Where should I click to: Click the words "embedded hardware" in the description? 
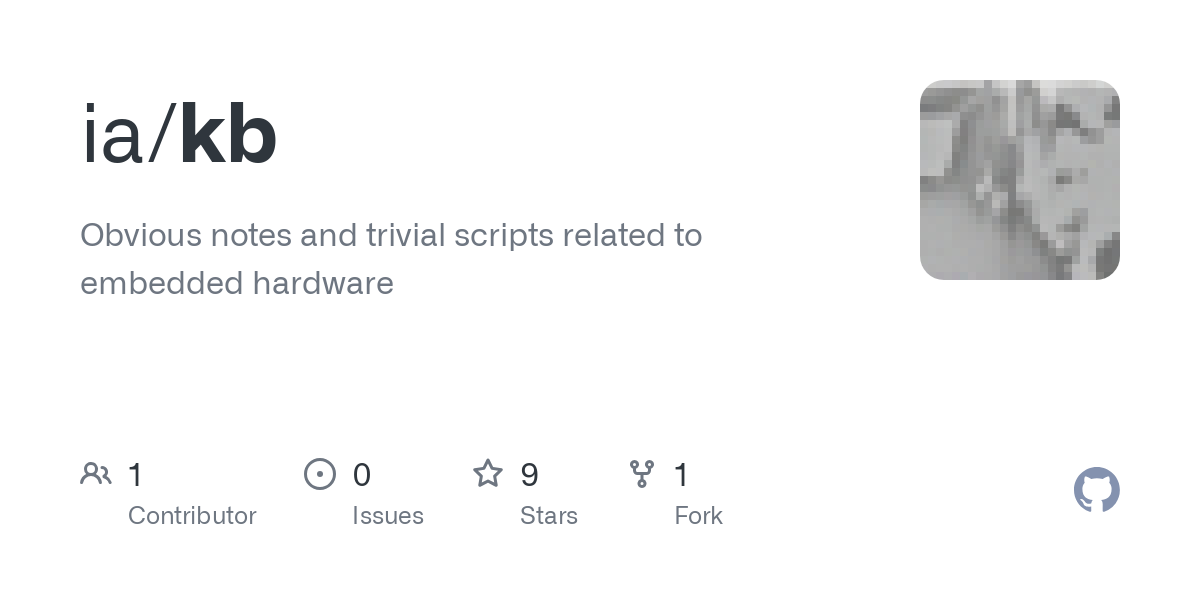tap(237, 284)
